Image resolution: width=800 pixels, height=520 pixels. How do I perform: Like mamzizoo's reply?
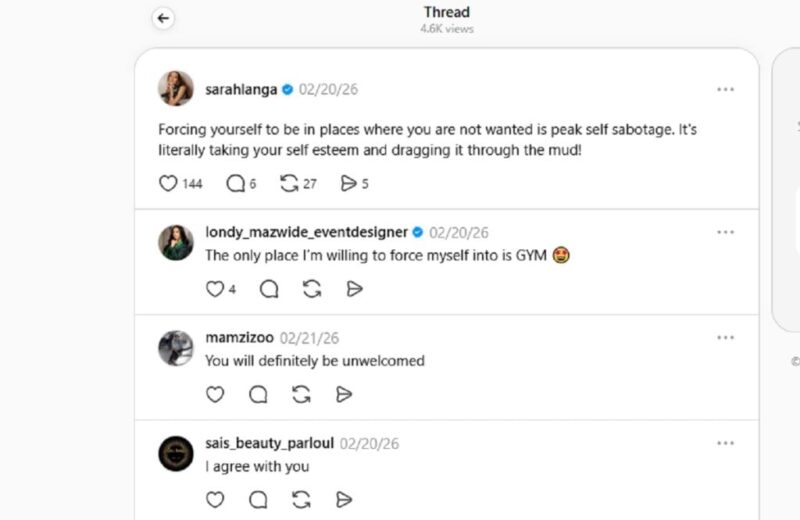(214, 394)
